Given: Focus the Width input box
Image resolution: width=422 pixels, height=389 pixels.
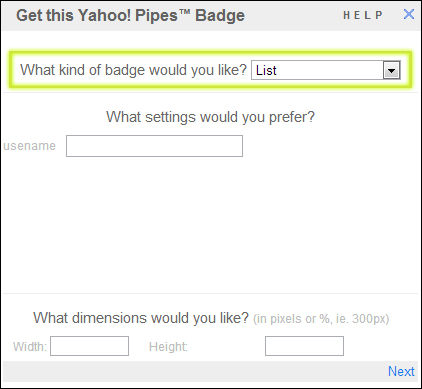Looking at the screenshot, I should click(89, 346).
